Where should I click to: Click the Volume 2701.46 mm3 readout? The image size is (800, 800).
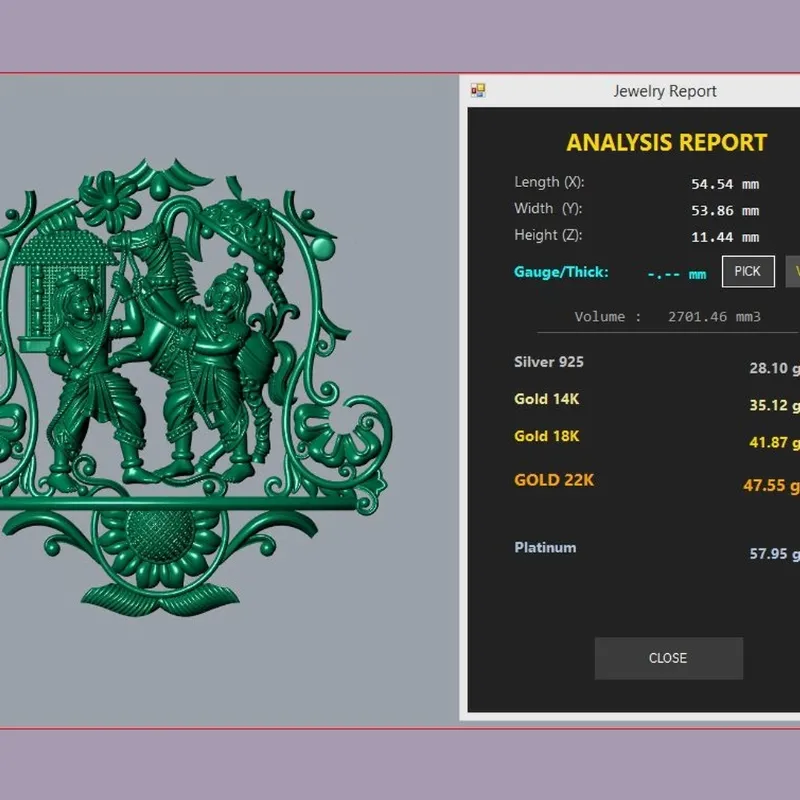click(667, 317)
